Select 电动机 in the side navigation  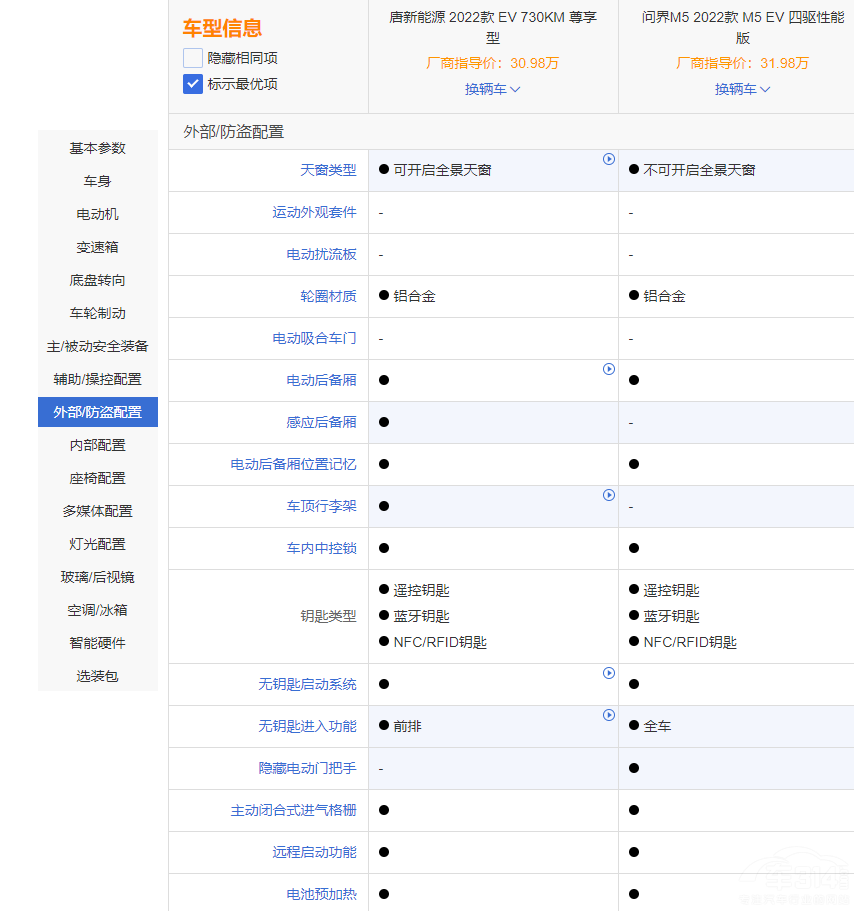[98, 214]
